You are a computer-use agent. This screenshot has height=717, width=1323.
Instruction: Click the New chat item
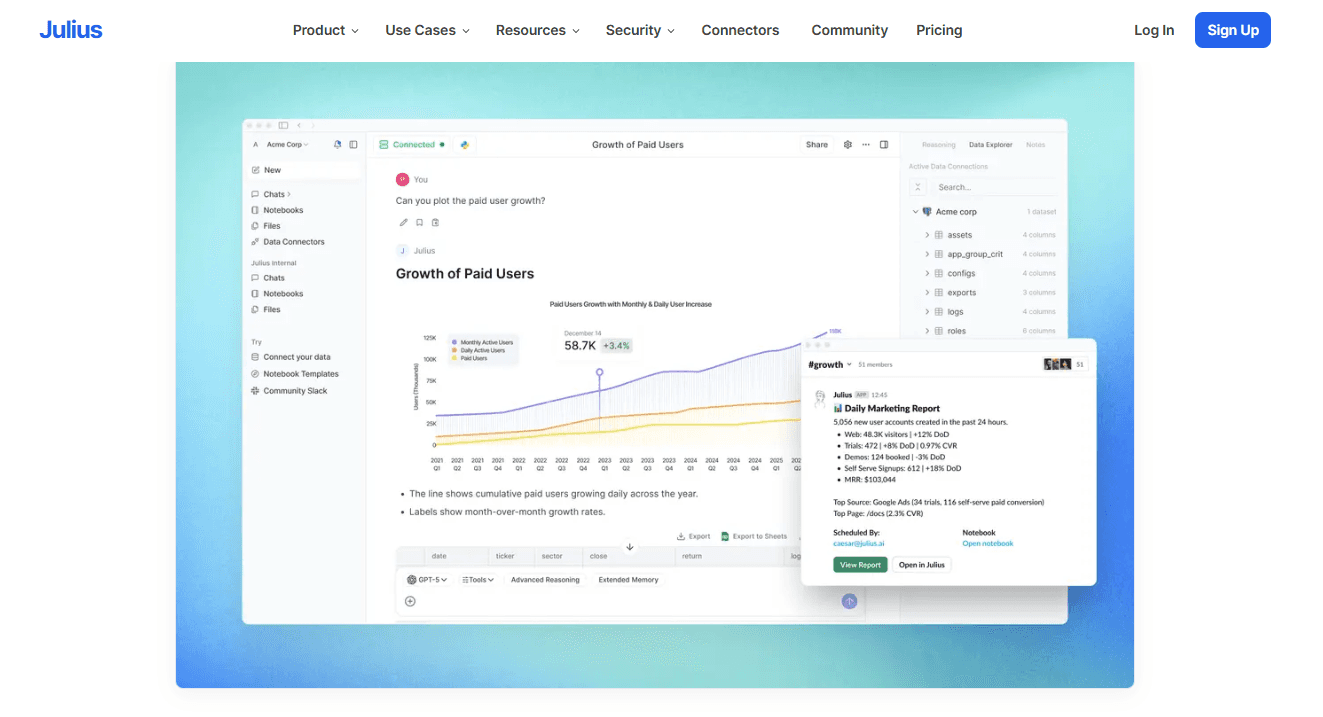pos(305,170)
